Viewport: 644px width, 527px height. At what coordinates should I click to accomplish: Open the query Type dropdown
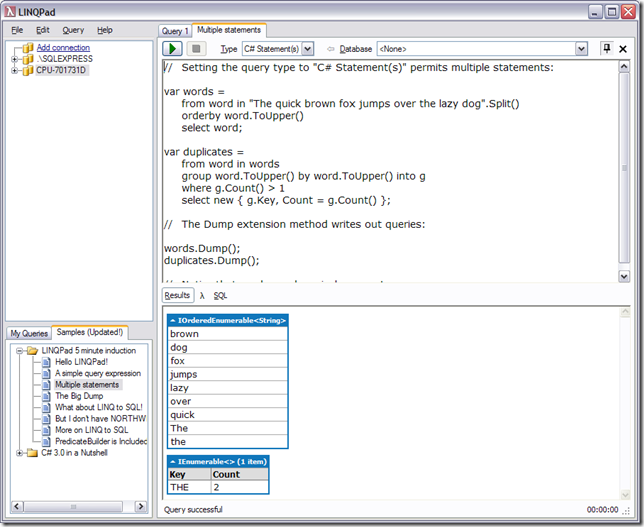click(x=307, y=48)
